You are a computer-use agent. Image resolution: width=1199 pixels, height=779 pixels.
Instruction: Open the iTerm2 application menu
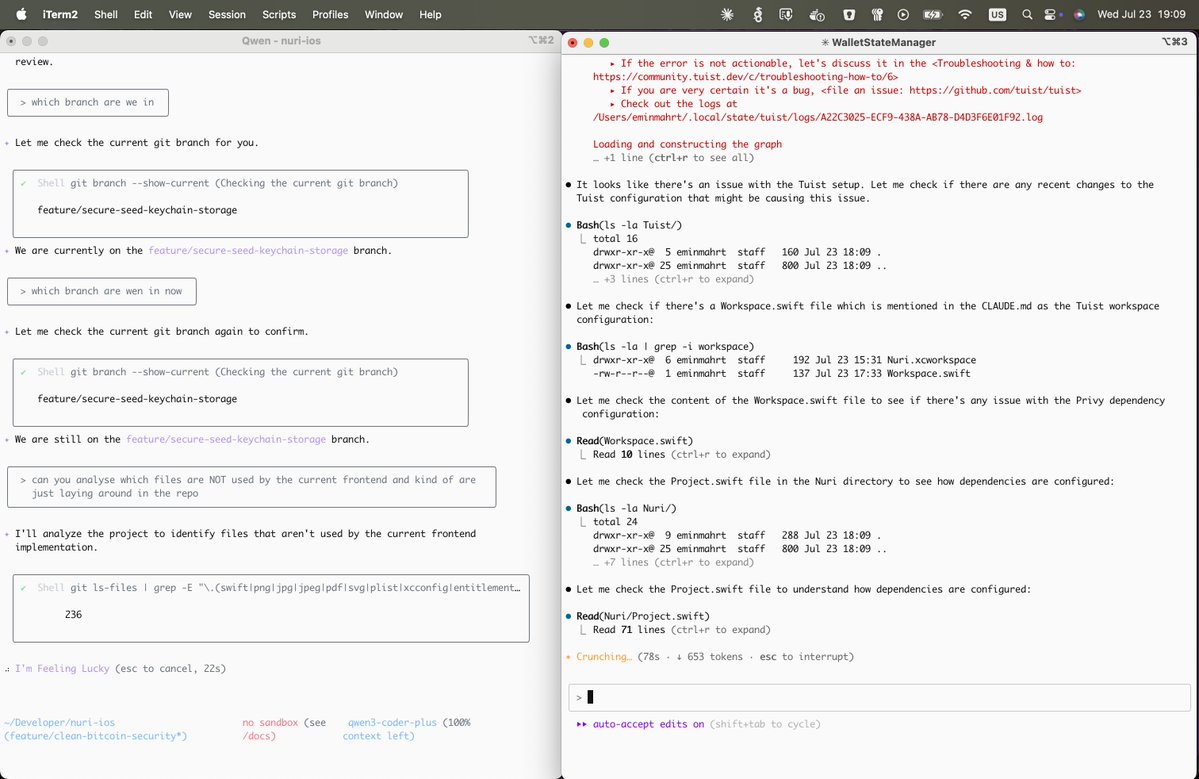60,14
